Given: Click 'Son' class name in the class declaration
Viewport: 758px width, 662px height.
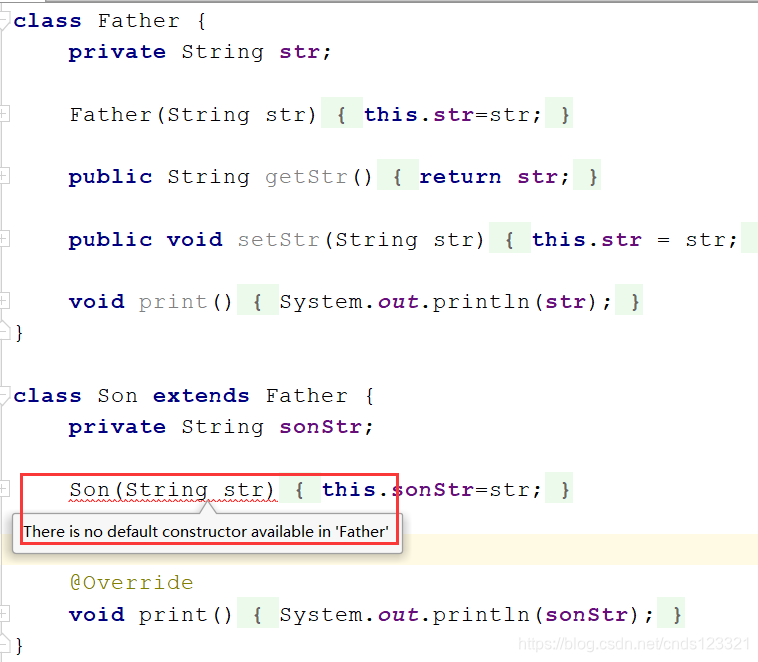Looking at the screenshot, I should coord(117,396).
